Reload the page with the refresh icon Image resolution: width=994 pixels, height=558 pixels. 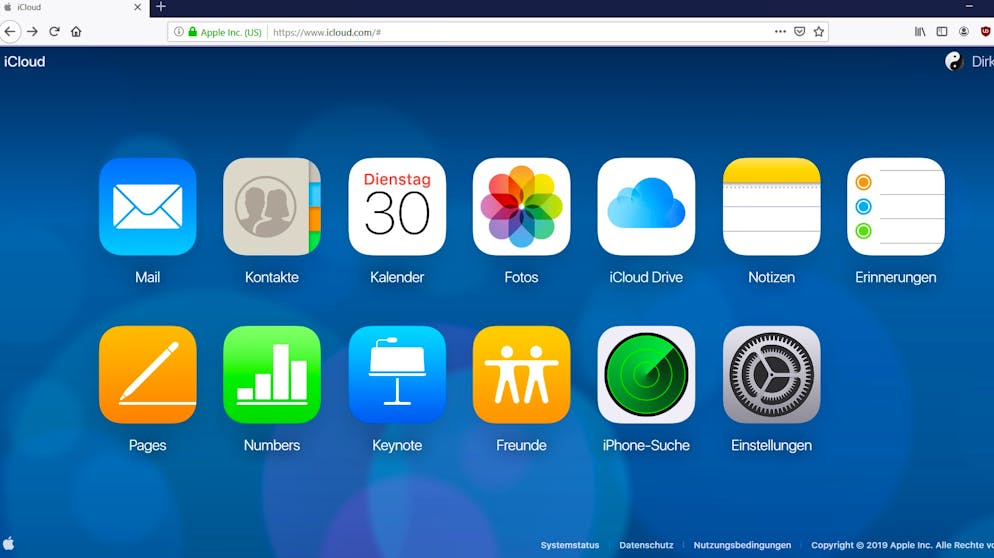coord(55,31)
